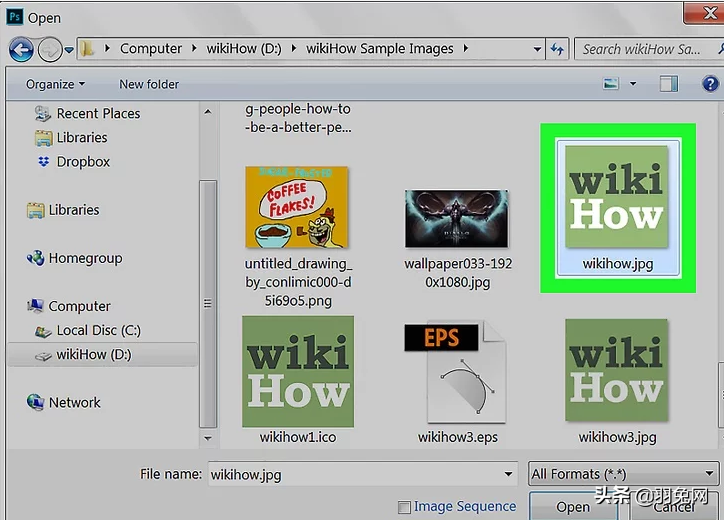This screenshot has height=520, width=724.
Task: Open Recent Places in the sidebar
Action: [x=98, y=113]
